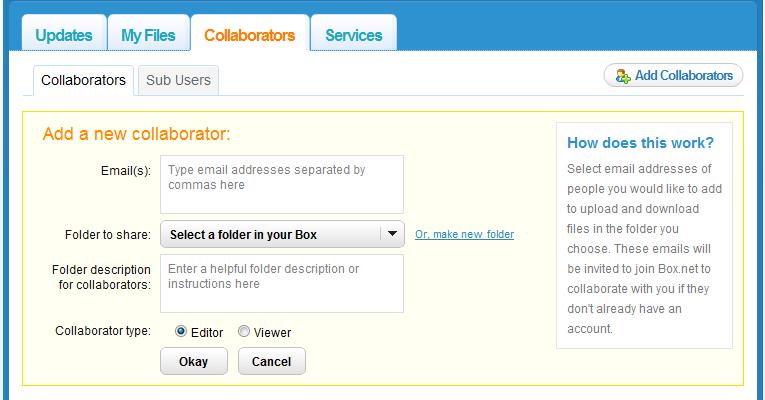Focus the Email(s) address text box
765x400 pixels.
pyautogui.click(x=282, y=184)
